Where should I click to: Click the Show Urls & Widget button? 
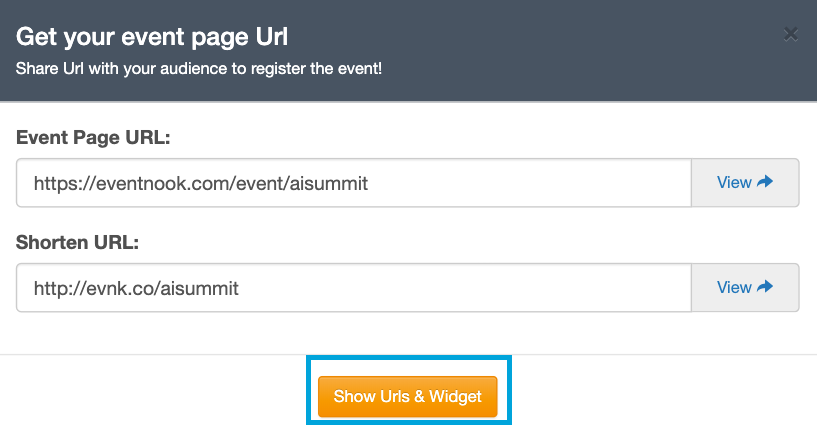tap(407, 397)
